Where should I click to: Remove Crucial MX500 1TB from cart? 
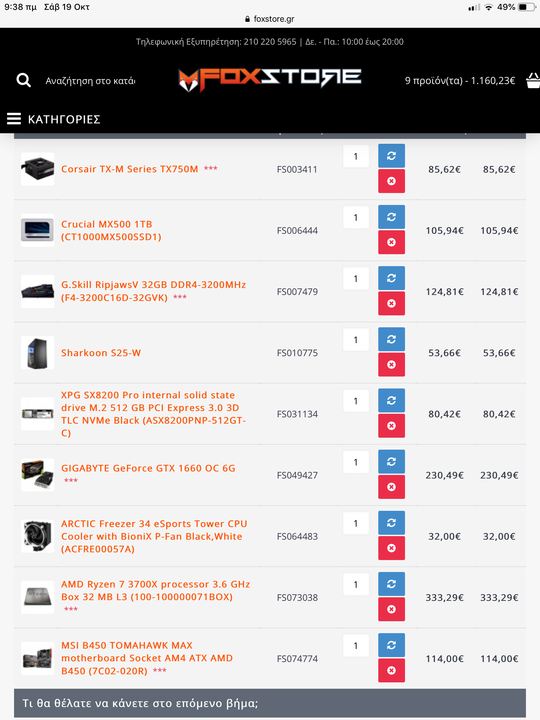(391, 242)
